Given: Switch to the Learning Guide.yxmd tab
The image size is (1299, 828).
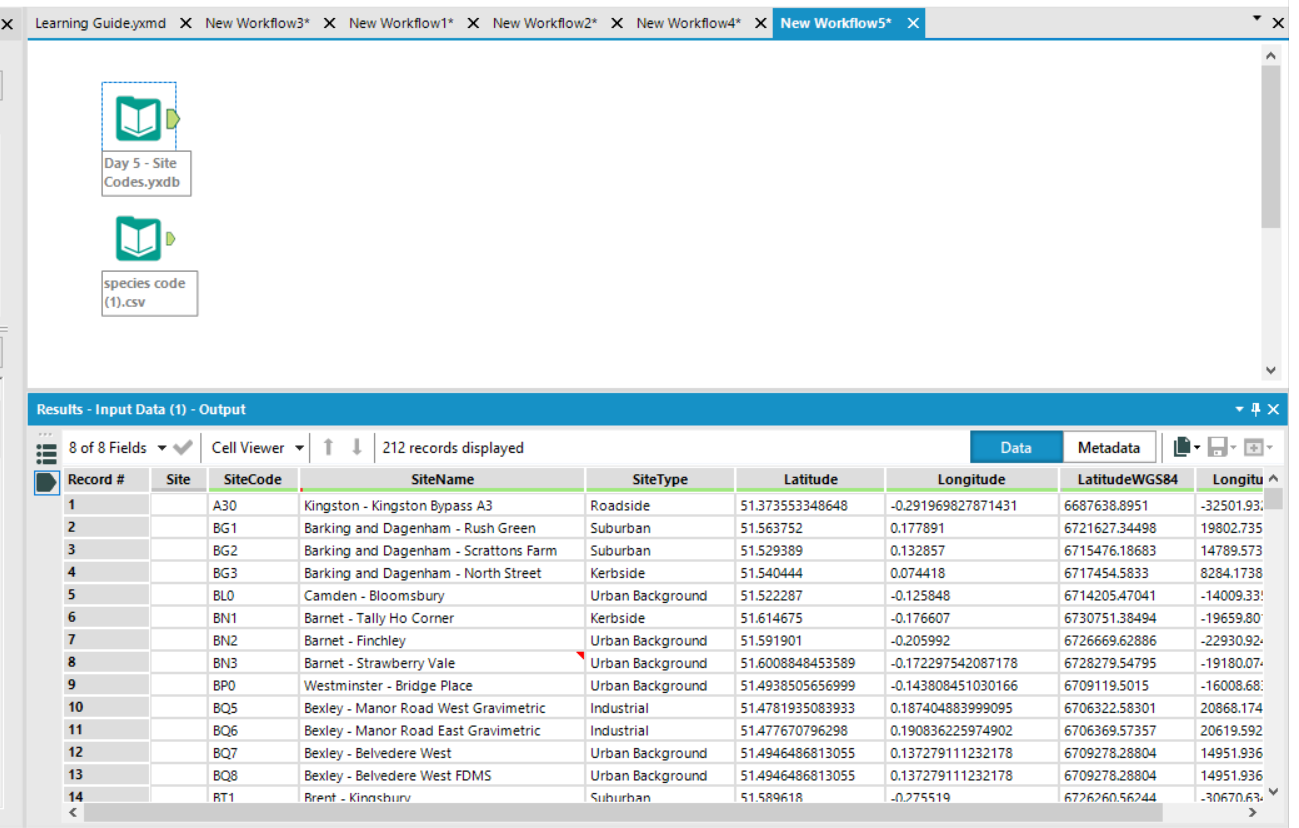Looking at the screenshot, I should [x=100, y=23].
